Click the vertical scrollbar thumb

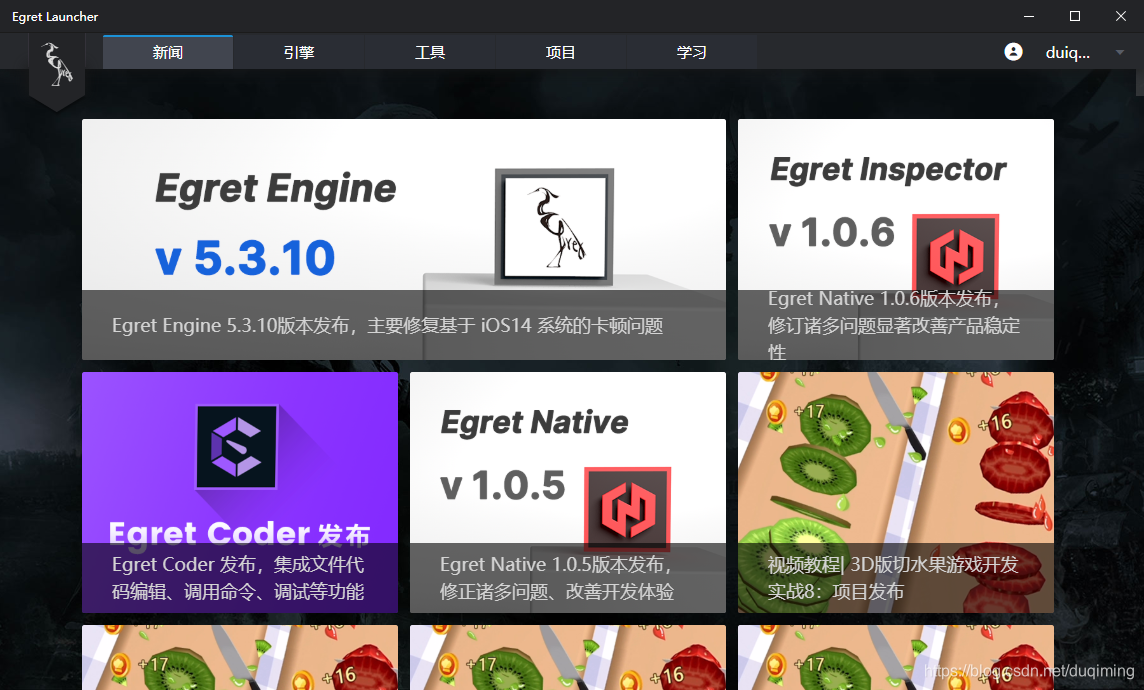(x=1140, y=82)
